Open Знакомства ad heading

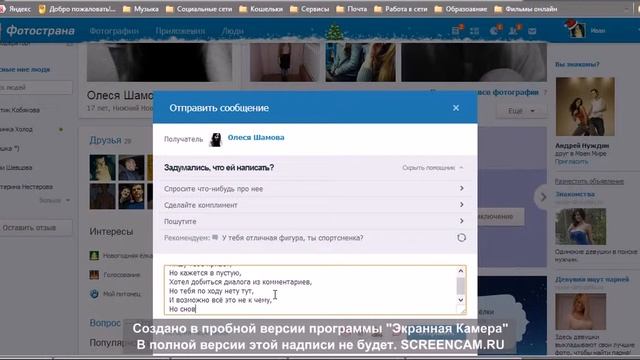[x=575, y=194]
